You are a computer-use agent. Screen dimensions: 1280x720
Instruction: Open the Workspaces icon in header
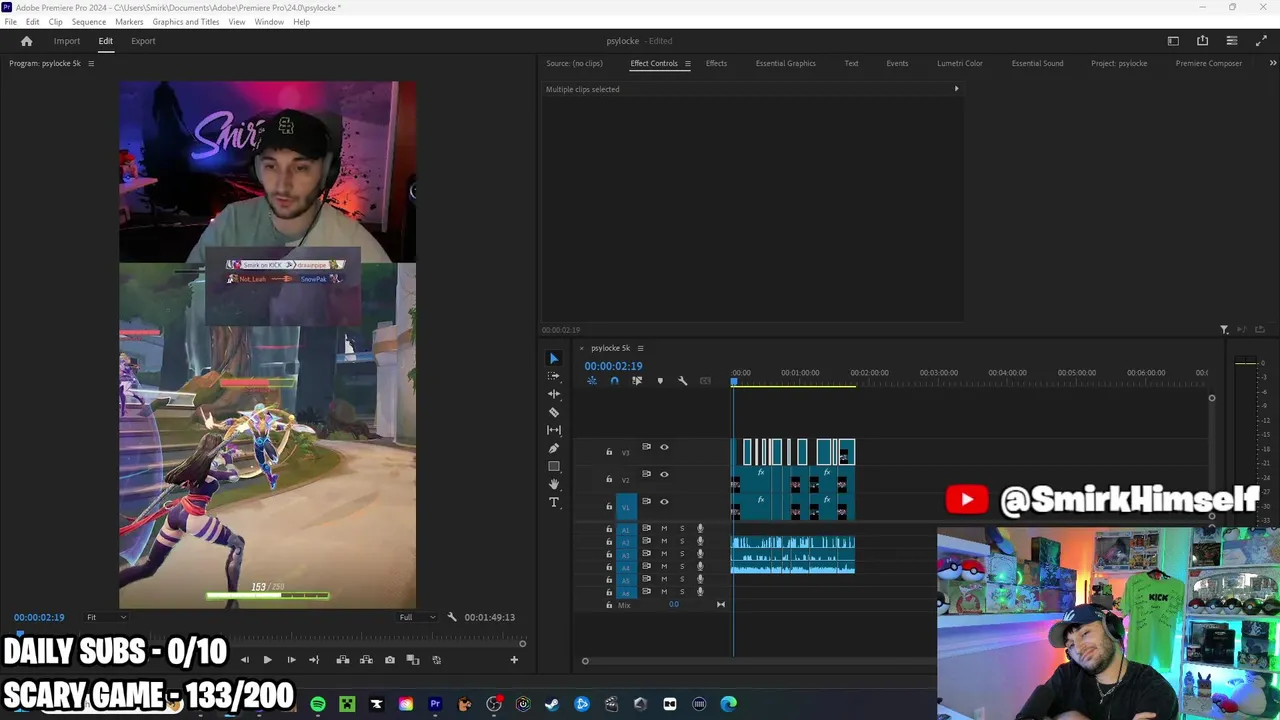pos(1173,41)
